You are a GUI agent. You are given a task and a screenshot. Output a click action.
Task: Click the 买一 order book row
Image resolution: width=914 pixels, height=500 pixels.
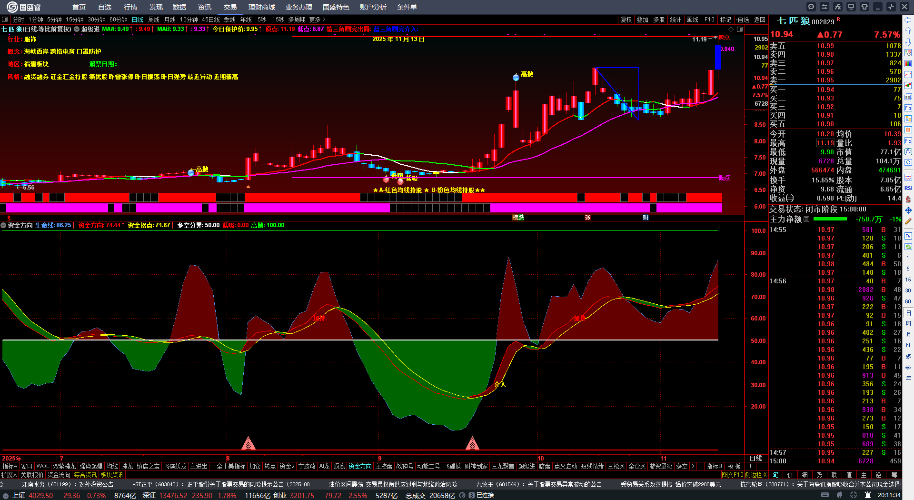coord(835,90)
